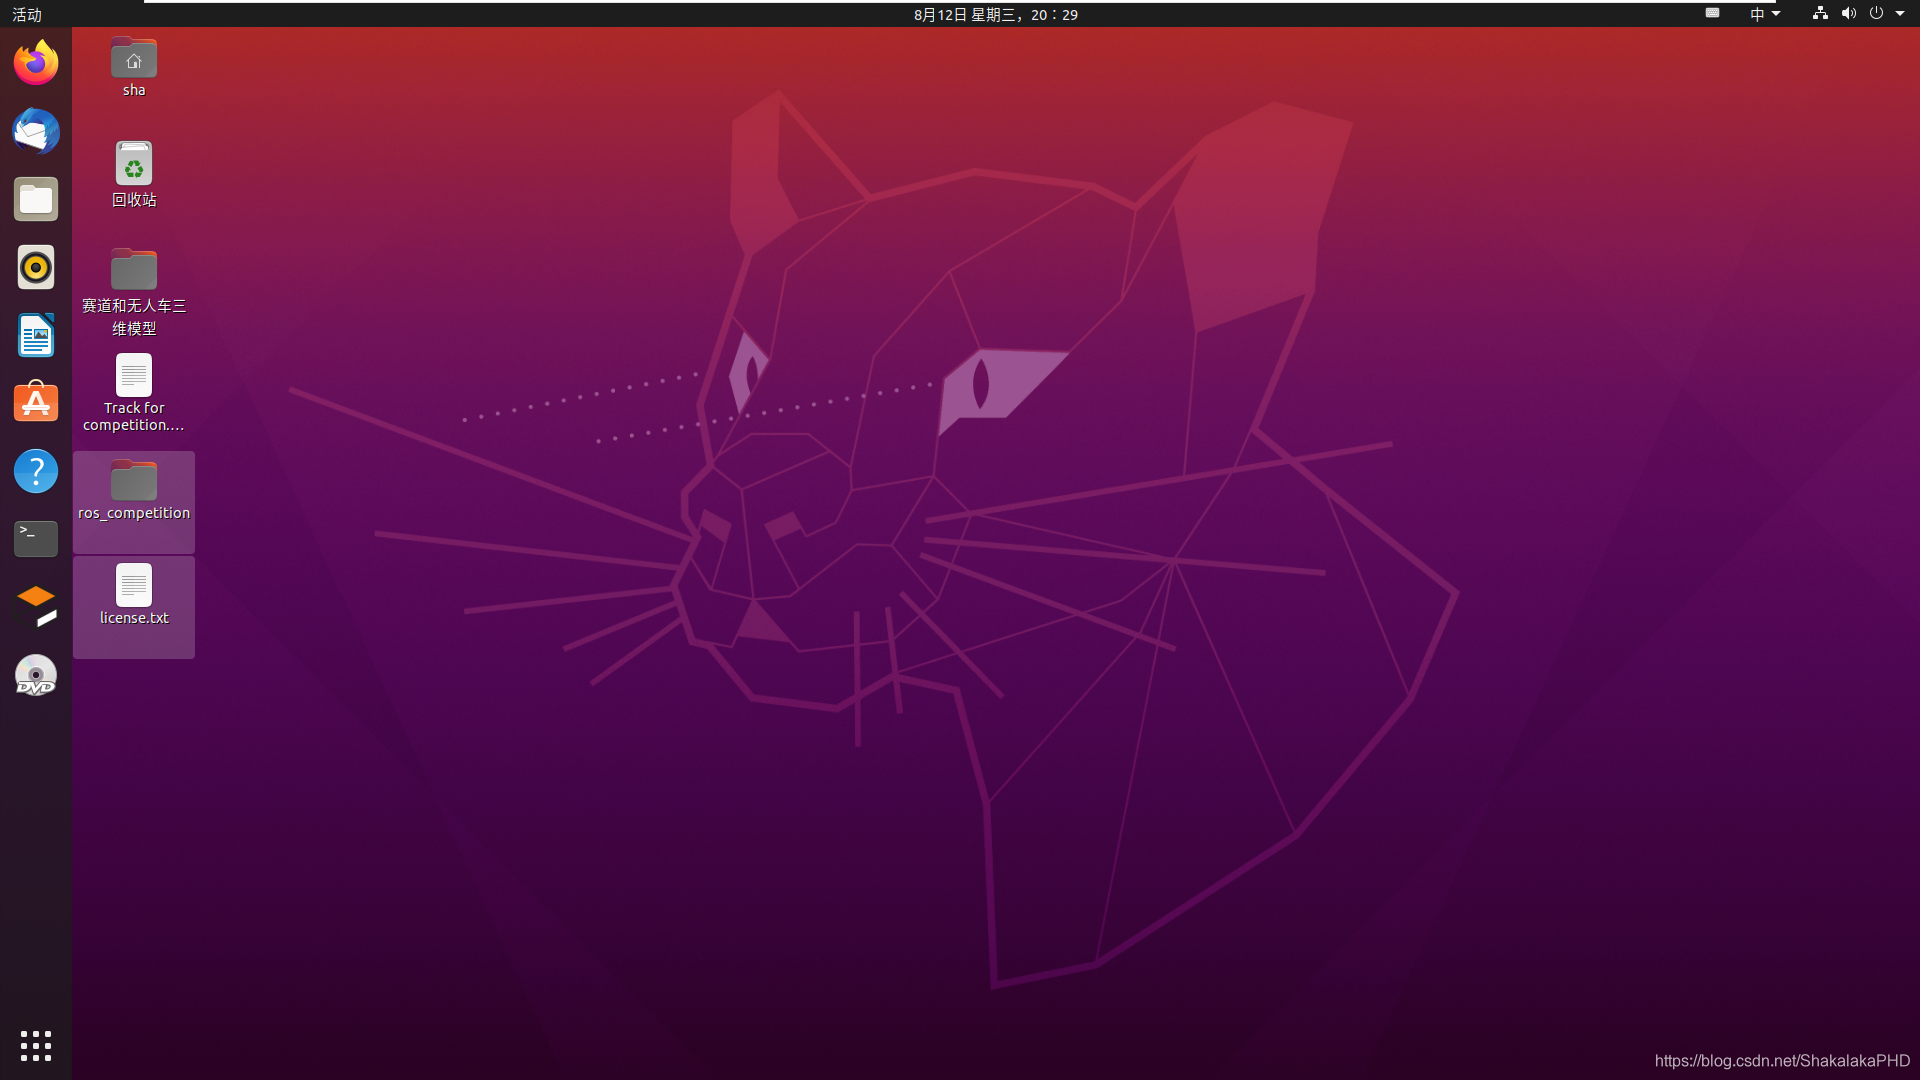Open the Files manager in the dock
1920x1080 pixels.
click(x=36, y=199)
